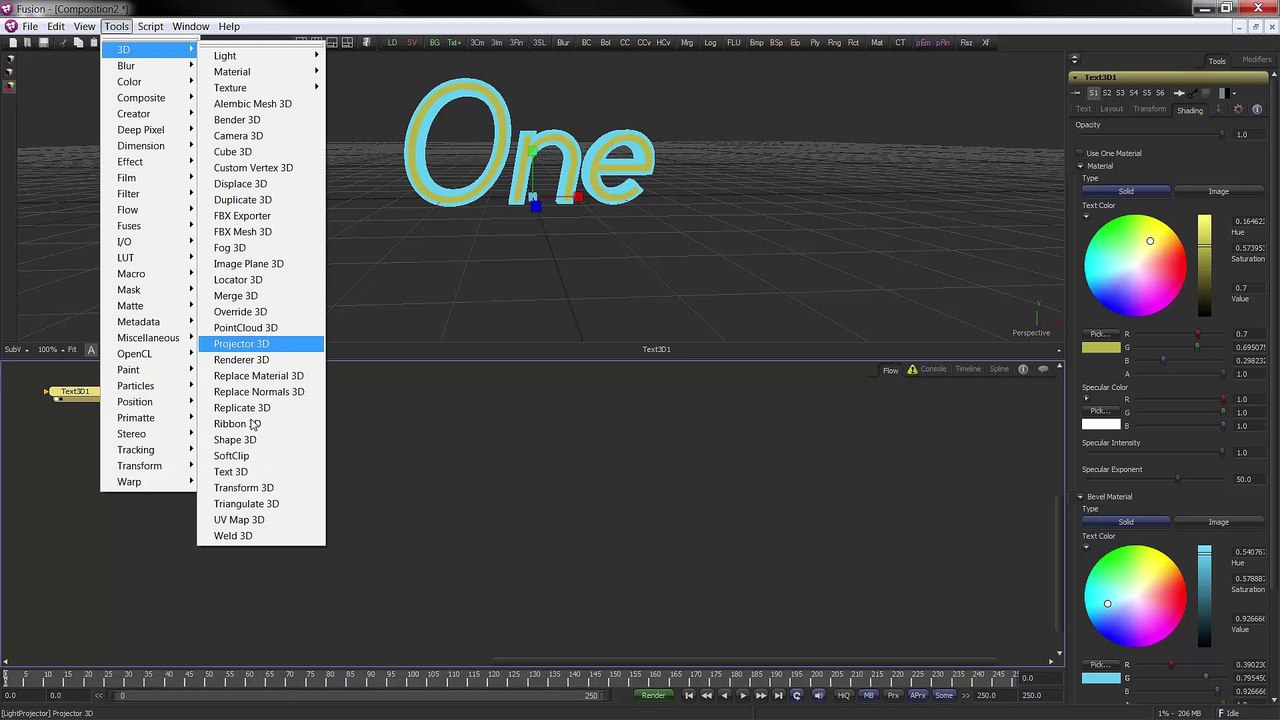Expand the Texture submenu
The width and height of the screenshot is (1280, 720).
click(x=261, y=88)
